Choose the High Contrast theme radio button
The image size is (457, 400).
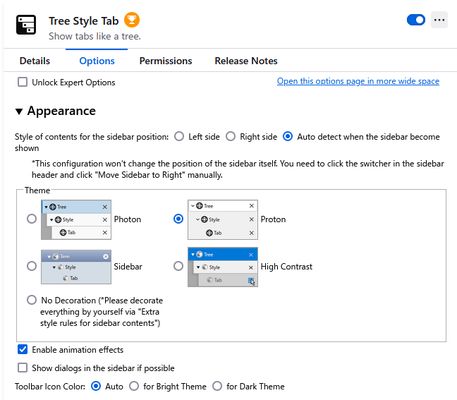click(179, 266)
